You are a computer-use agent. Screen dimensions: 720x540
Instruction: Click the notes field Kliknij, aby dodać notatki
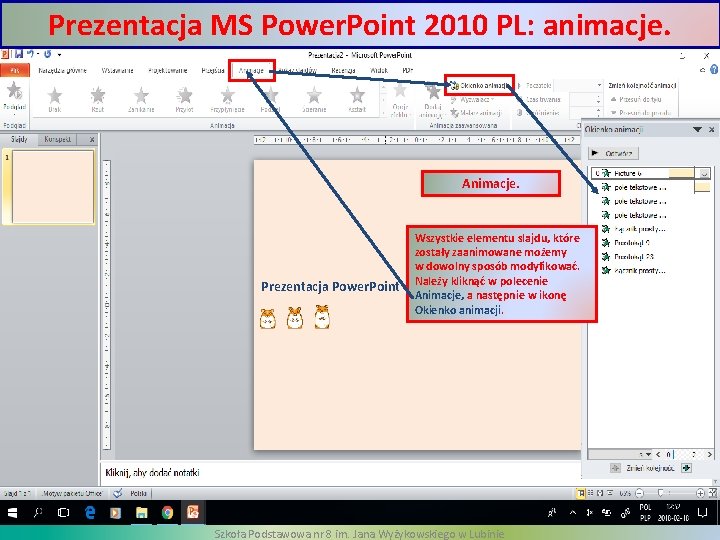[340, 472]
